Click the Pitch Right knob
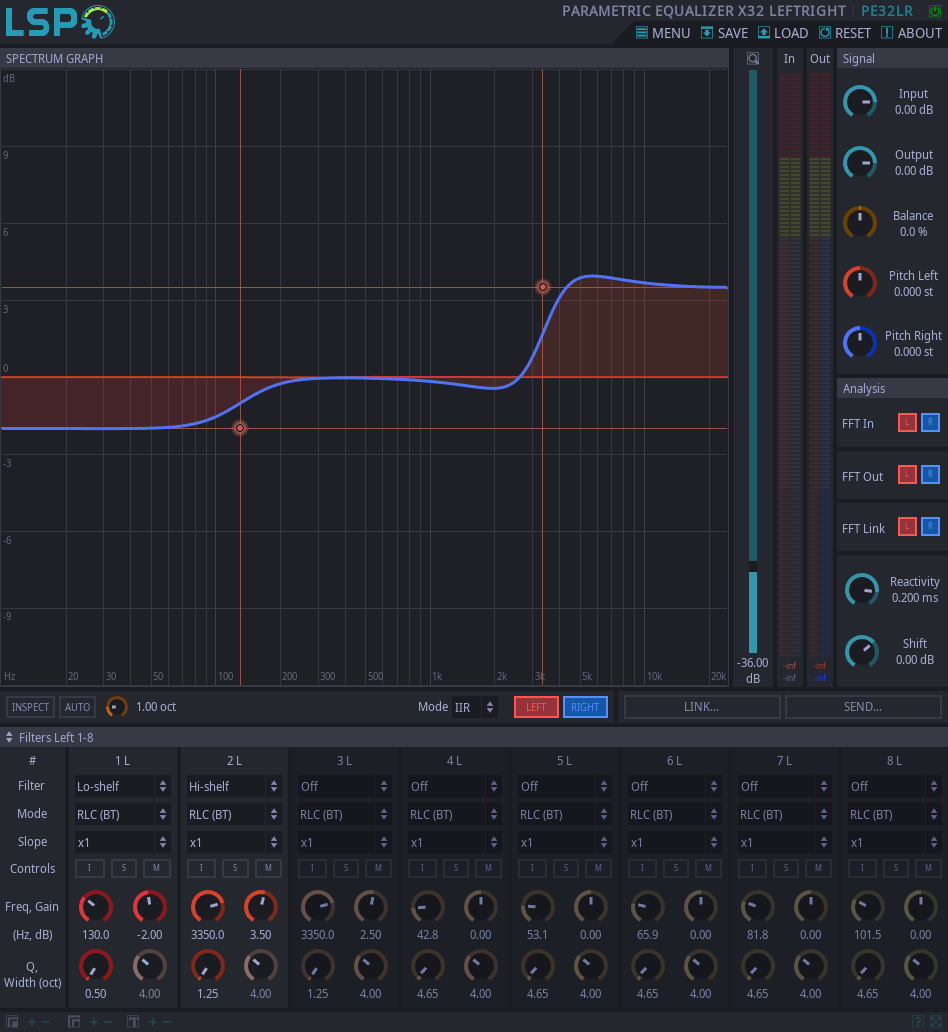The image size is (948, 1032). (860, 343)
